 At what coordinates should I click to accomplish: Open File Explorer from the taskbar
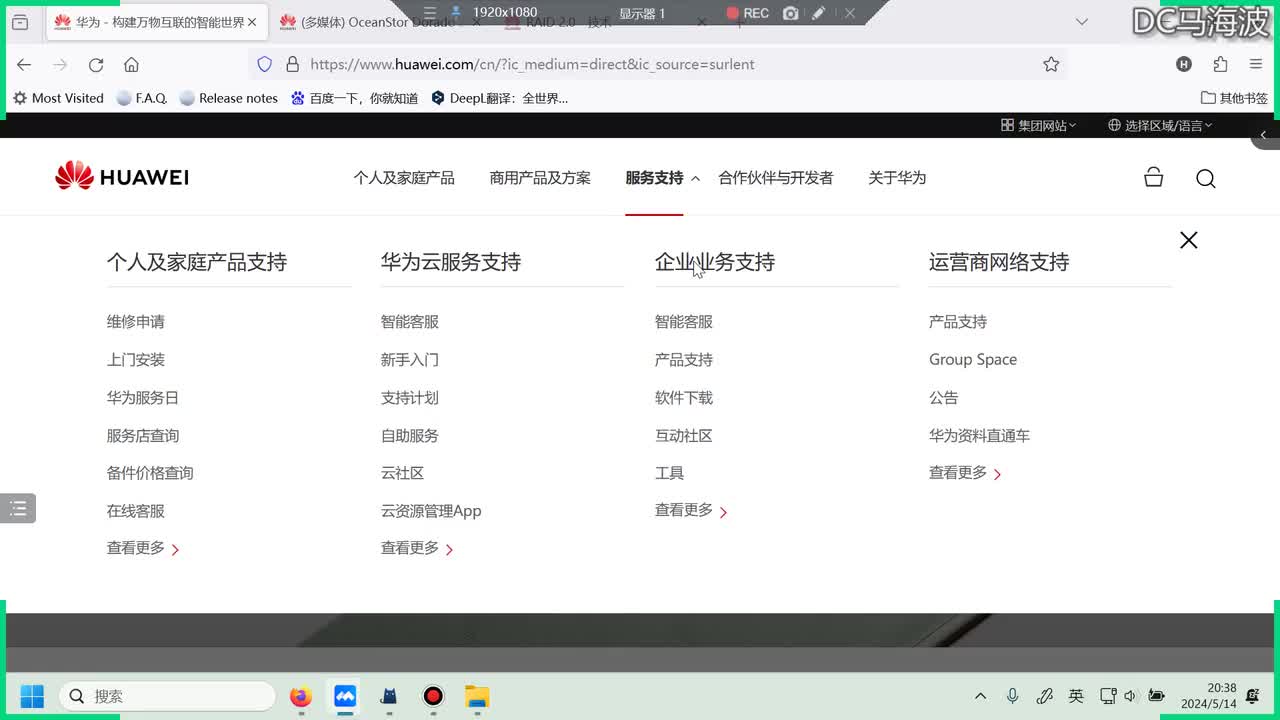(x=477, y=696)
